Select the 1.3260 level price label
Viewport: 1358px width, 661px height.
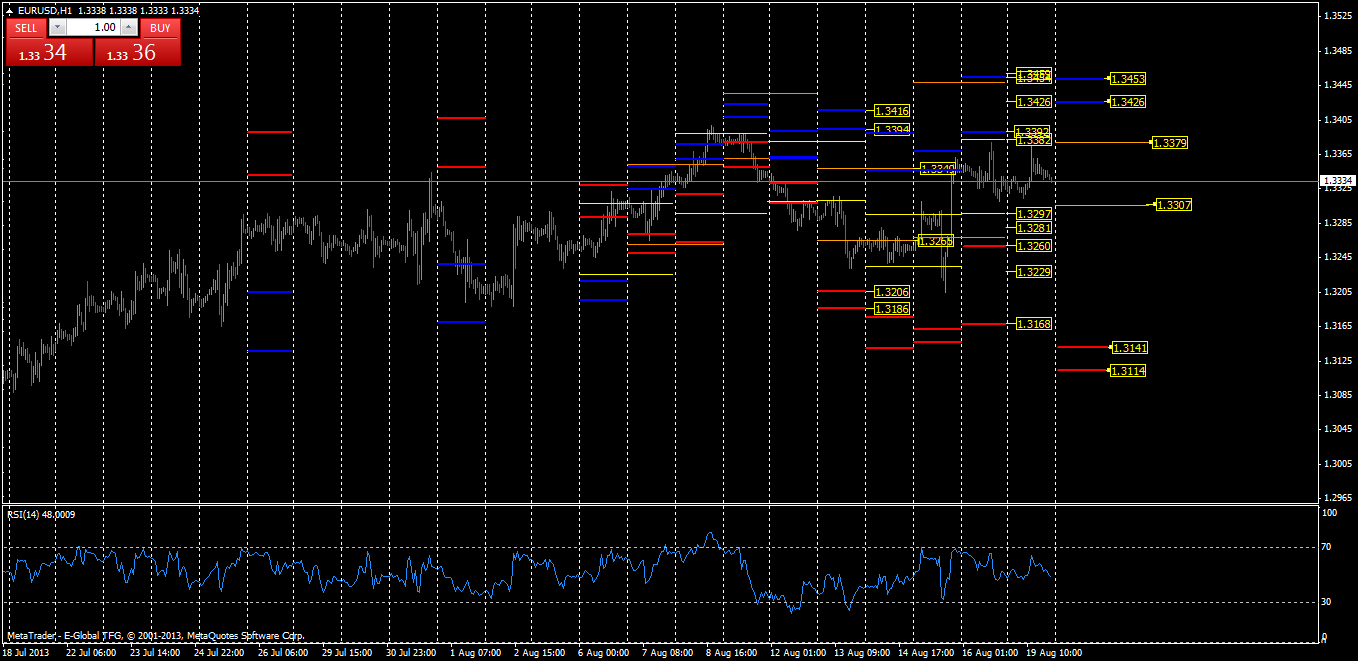[x=1033, y=246]
